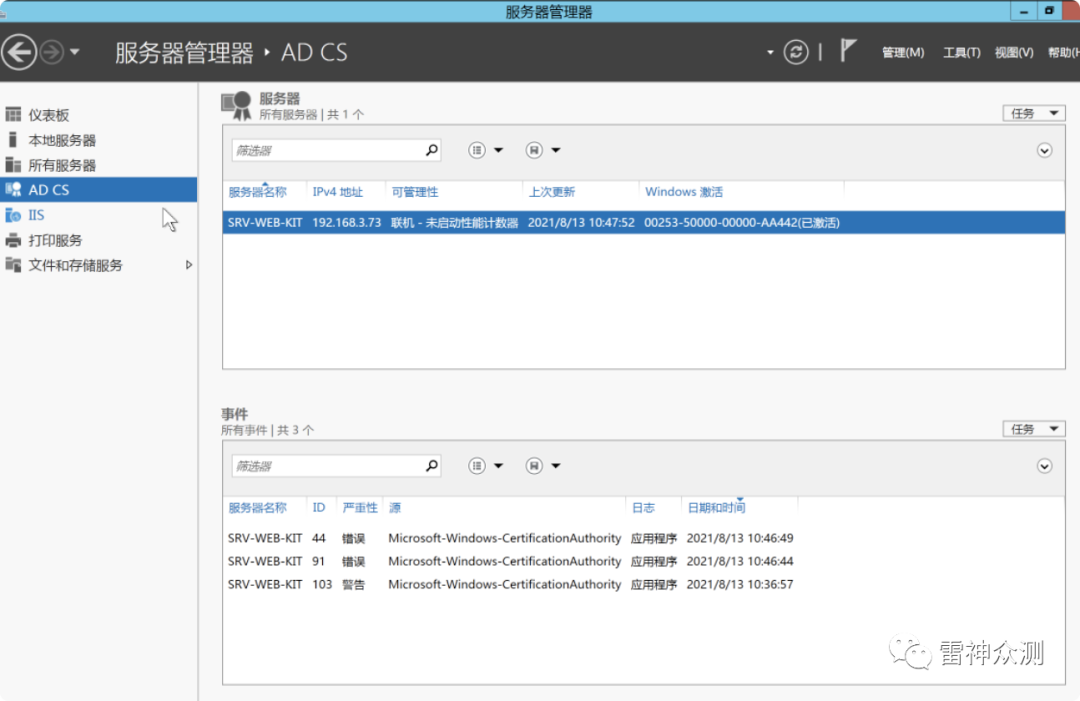1080x701 pixels.
Task: Open the navigation history dropdown arrow
Action: pos(74,52)
